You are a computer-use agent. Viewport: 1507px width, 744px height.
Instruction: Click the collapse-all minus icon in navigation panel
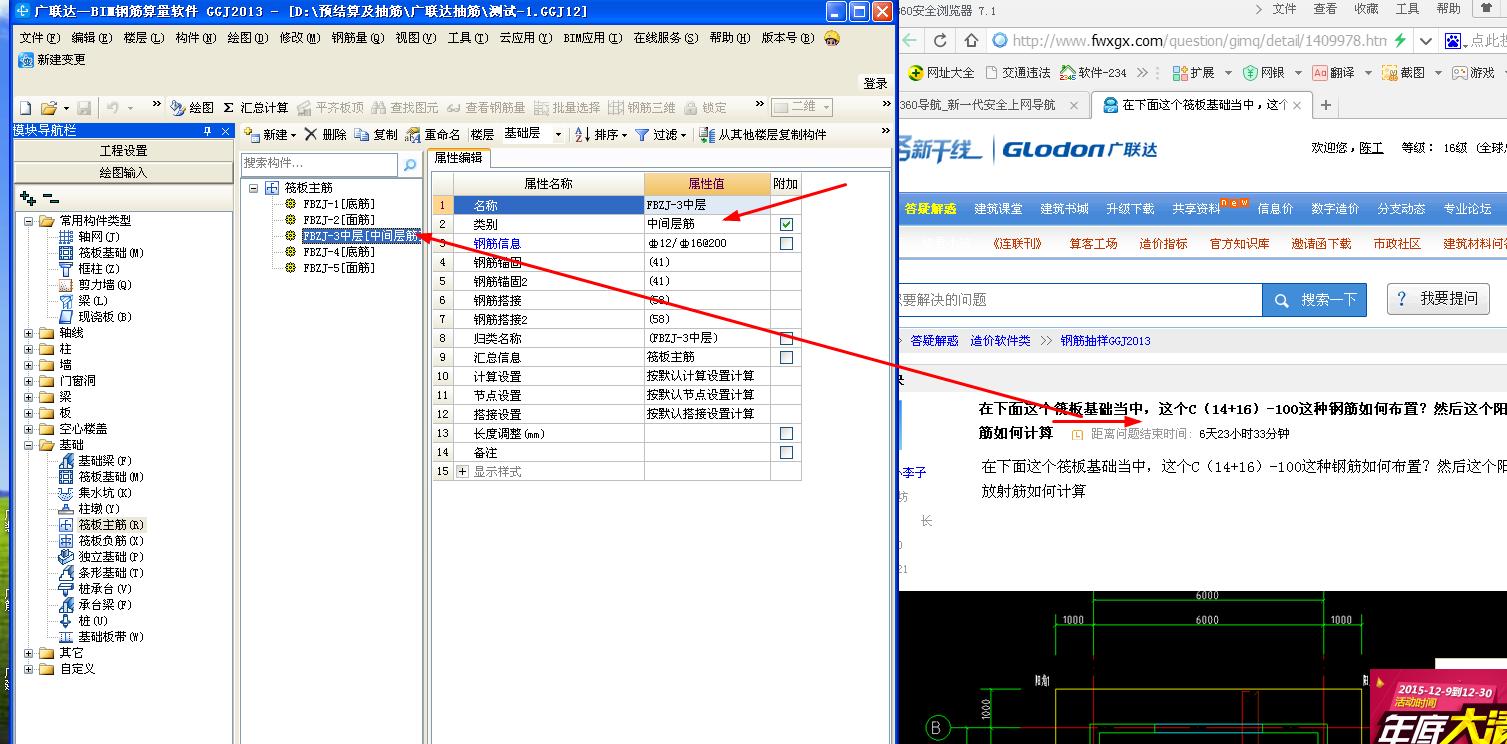tap(50, 199)
